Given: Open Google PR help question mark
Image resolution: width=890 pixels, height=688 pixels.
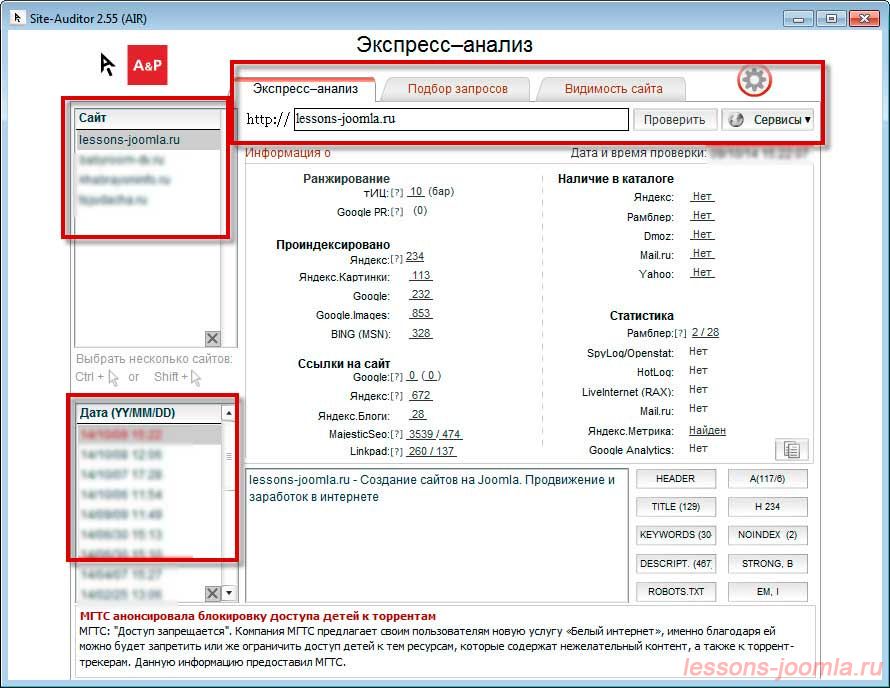Looking at the screenshot, I should tap(397, 212).
